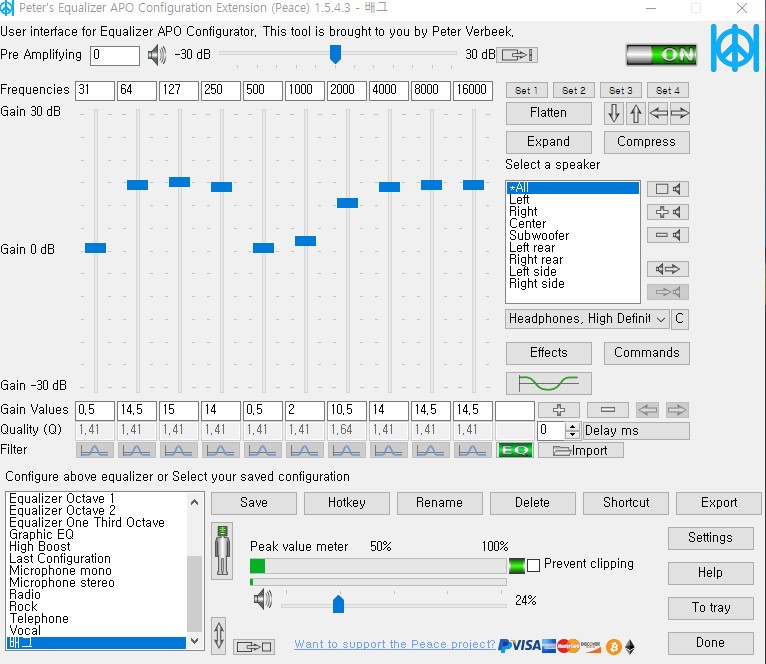Image resolution: width=766 pixels, height=664 pixels.
Task: Click the C button beside device dropdown
Action: click(680, 319)
